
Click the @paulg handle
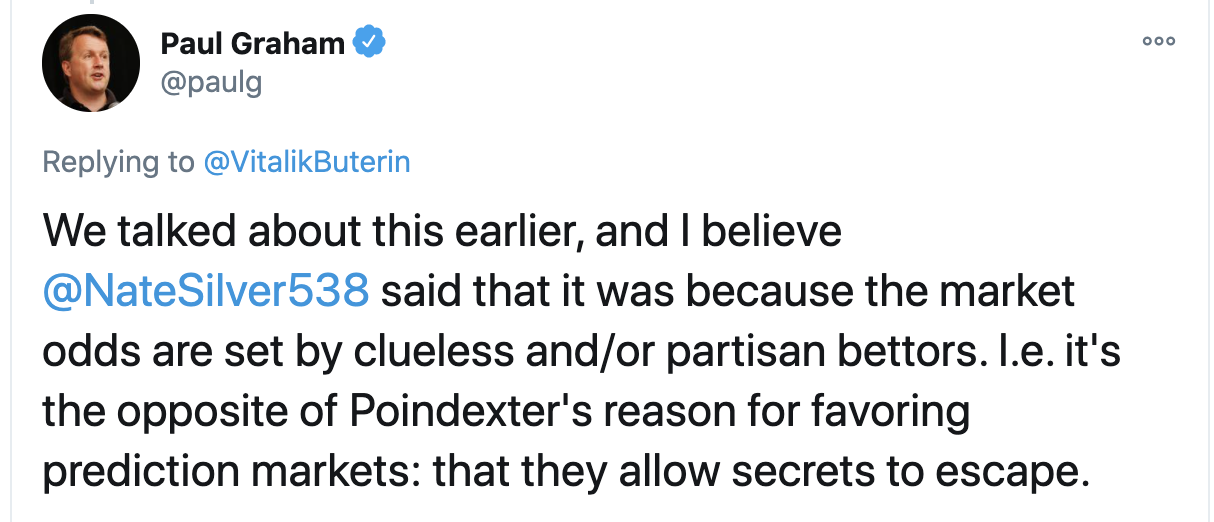coord(210,81)
